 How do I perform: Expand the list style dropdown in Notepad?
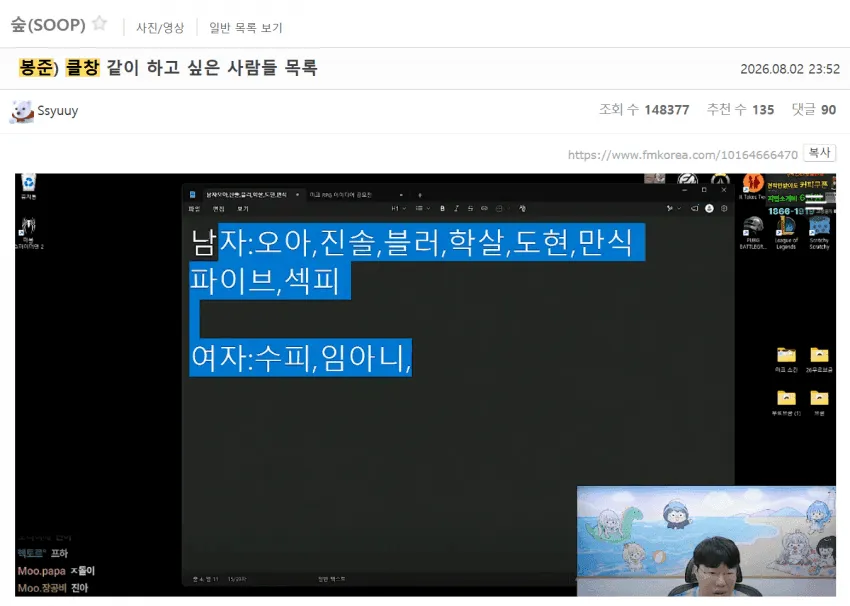coord(422,209)
